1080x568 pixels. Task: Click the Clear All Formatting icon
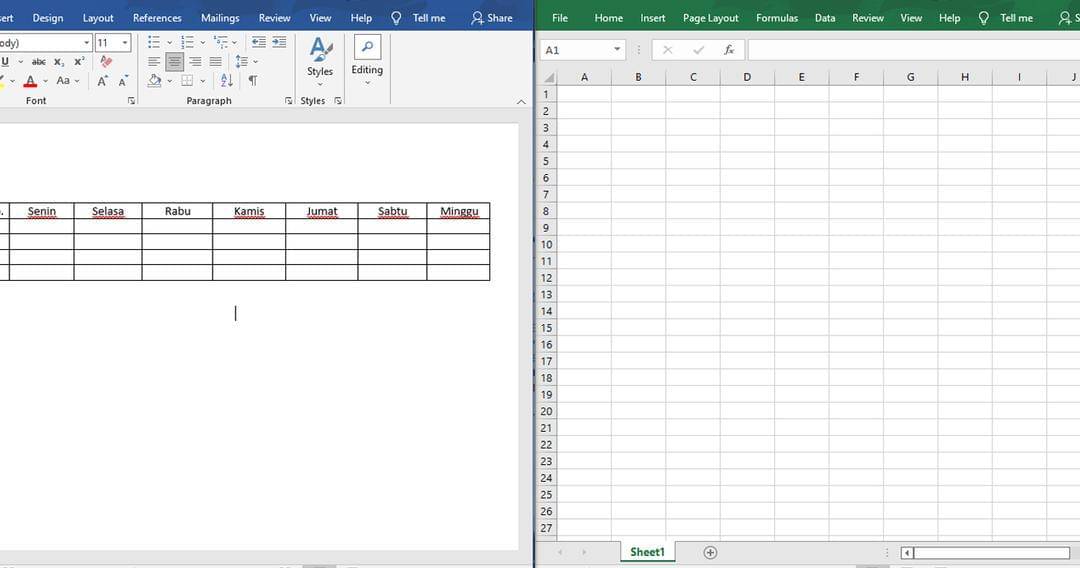(x=107, y=61)
